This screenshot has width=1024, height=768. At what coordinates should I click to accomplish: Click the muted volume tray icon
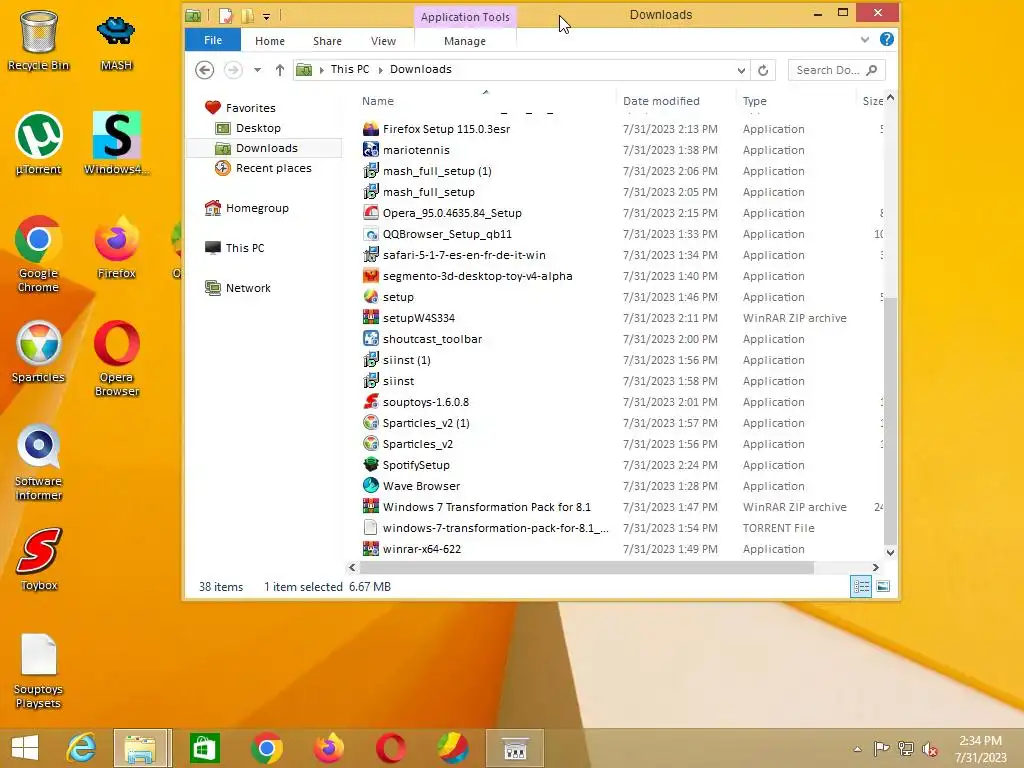coord(930,749)
